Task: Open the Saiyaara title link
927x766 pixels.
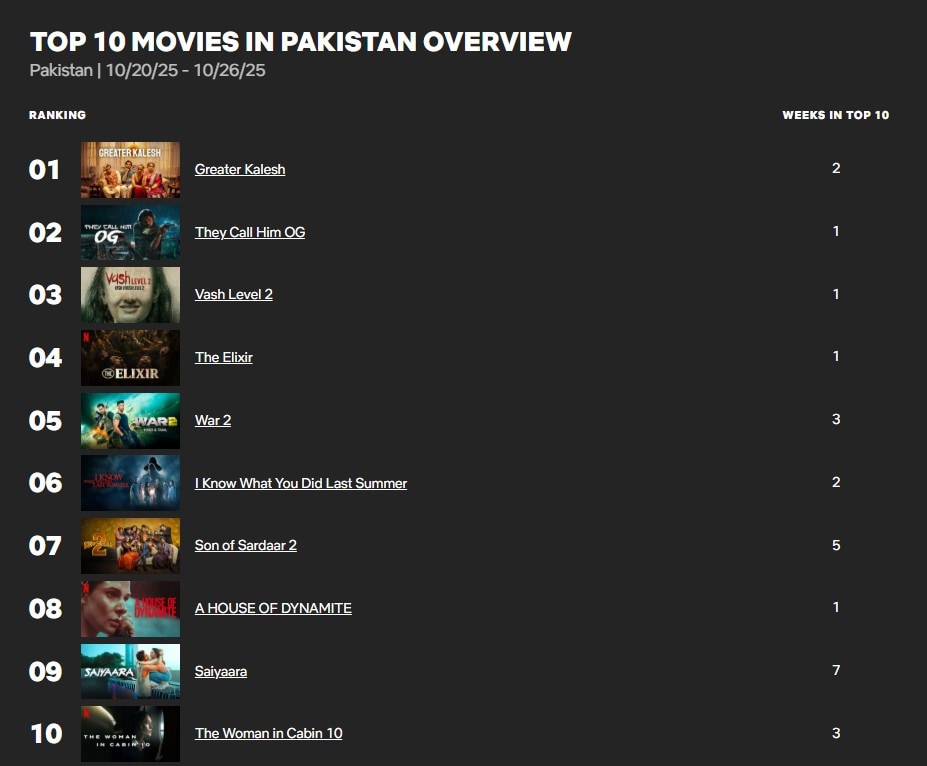Action: pos(221,671)
